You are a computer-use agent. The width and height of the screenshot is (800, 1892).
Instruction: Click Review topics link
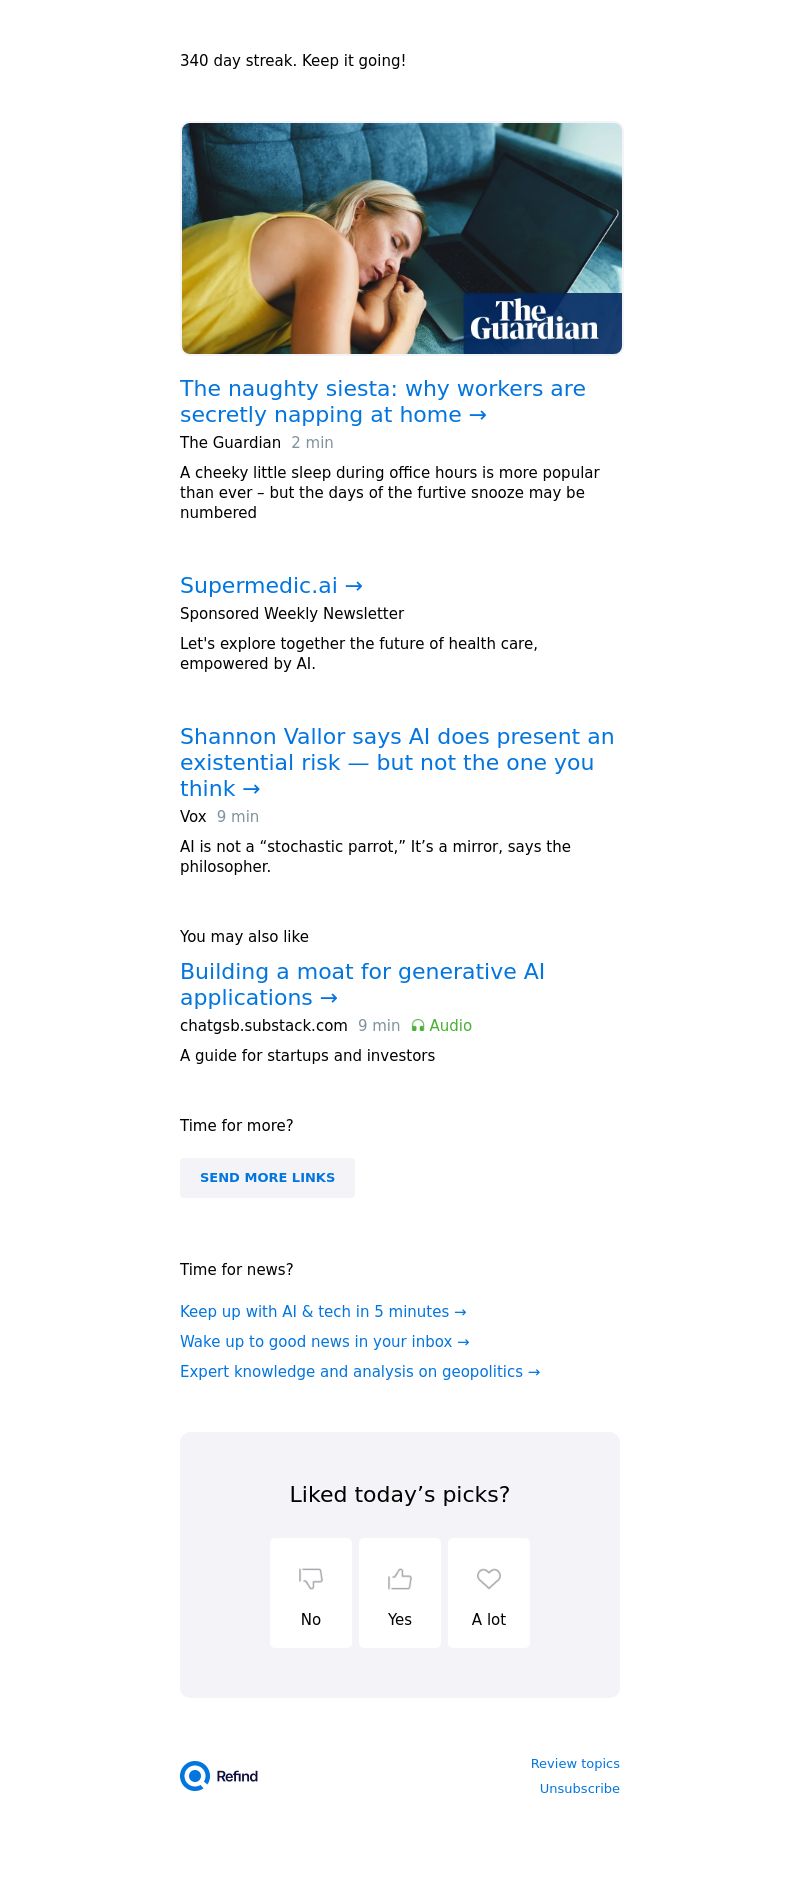coord(575,1764)
